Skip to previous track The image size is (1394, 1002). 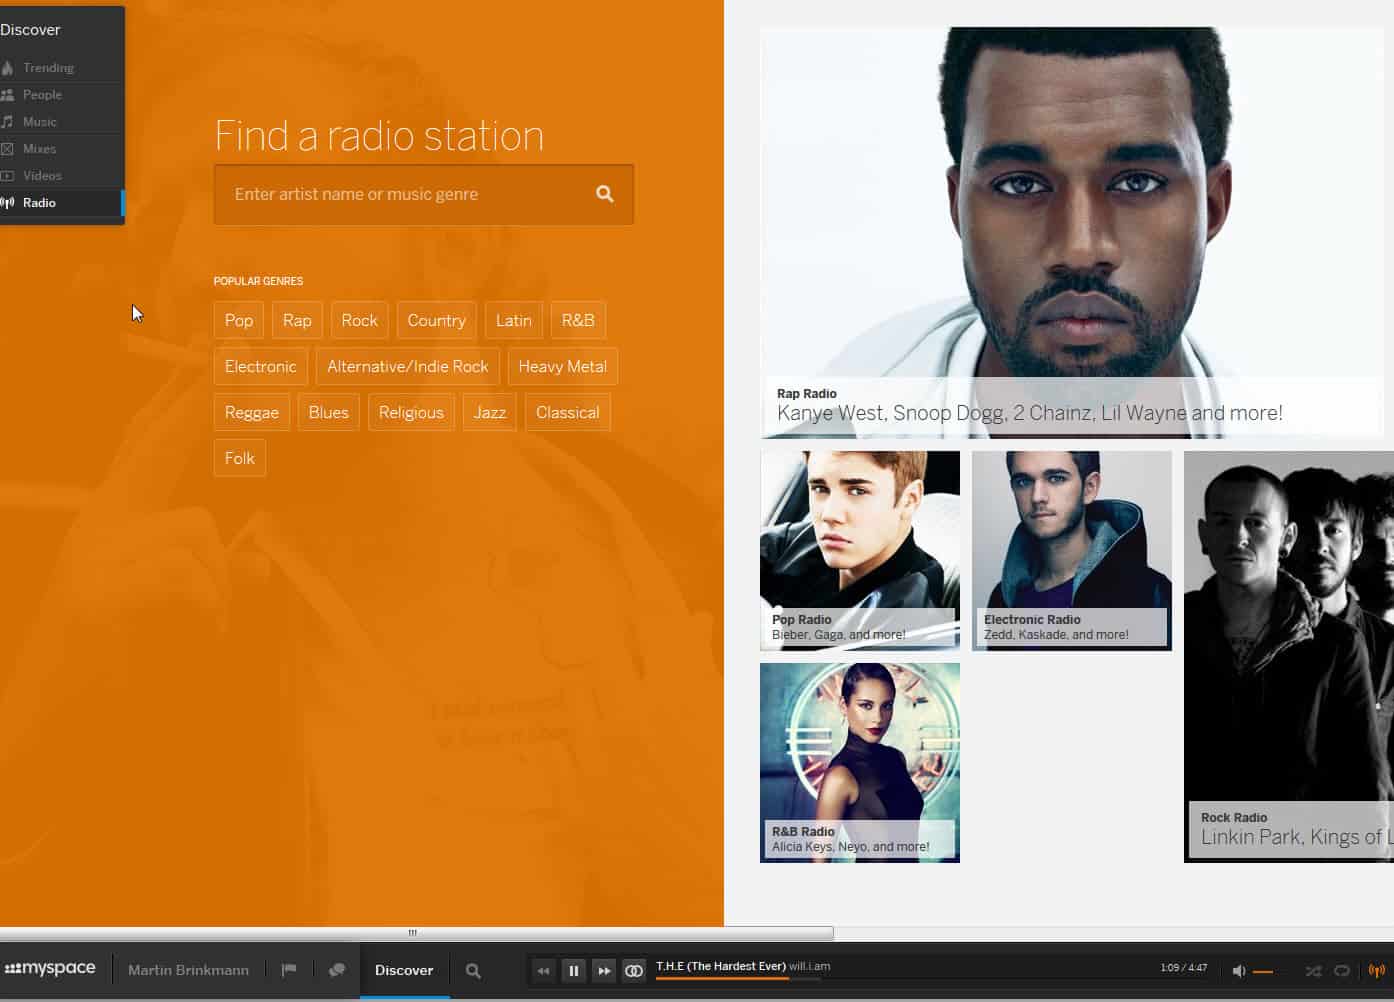tap(543, 971)
